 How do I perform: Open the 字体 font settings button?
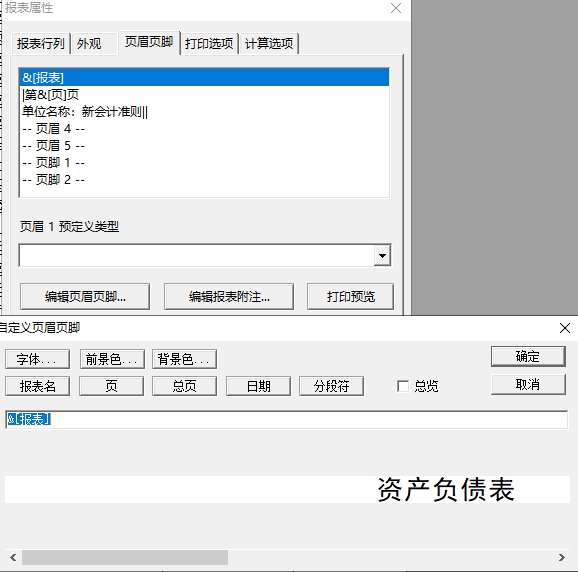pyautogui.click(x=37, y=359)
